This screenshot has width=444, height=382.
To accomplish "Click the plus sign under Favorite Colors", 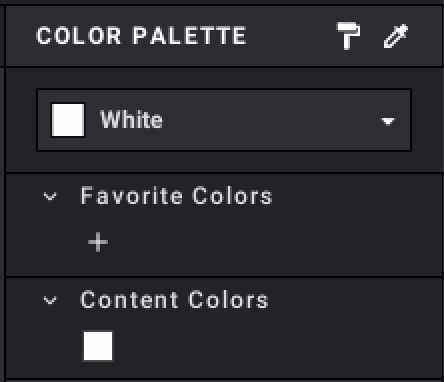I will tap(98, 242).
